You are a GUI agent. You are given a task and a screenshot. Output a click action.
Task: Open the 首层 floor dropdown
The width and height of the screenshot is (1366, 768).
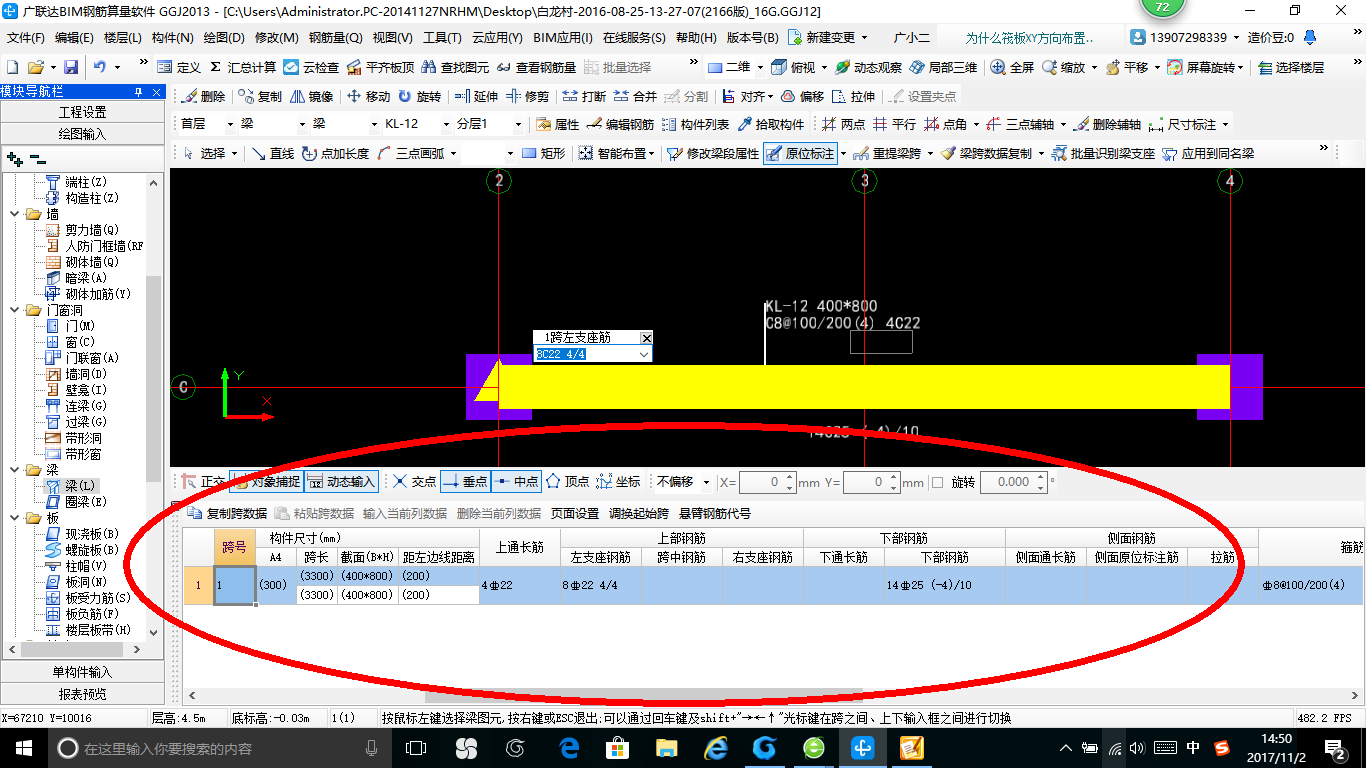pyautogui.click(x=231, y=124)
